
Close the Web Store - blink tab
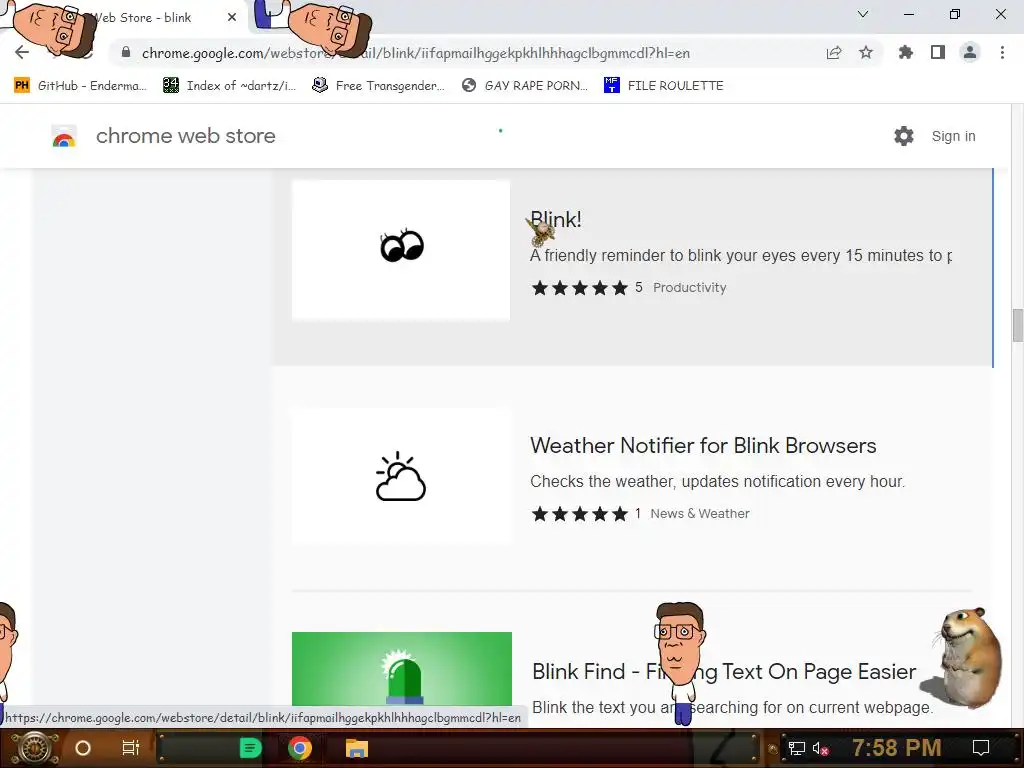pyautogui.click(x=232, y=18)
